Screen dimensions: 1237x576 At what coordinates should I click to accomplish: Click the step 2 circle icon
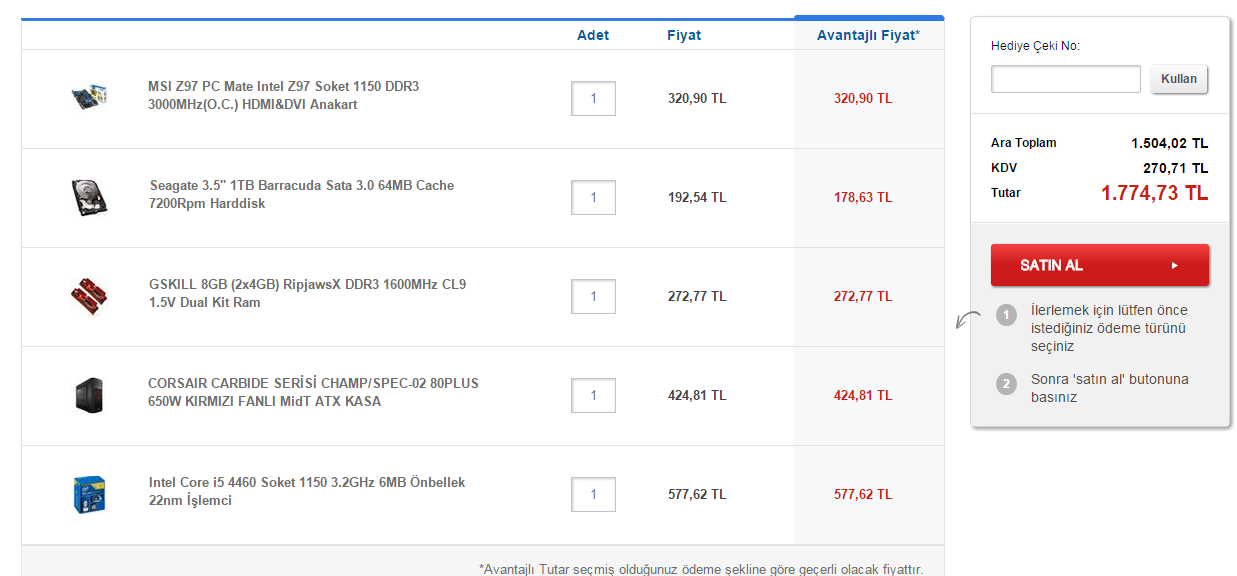1006,383
